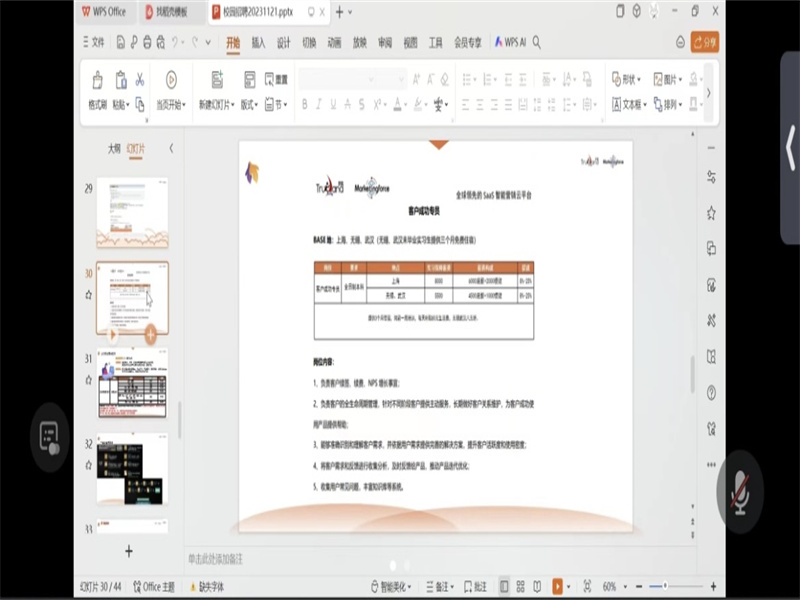The image size is (800, 600).
Task: Open the Outline tab in slide panel
Action: tap(114, 148)
